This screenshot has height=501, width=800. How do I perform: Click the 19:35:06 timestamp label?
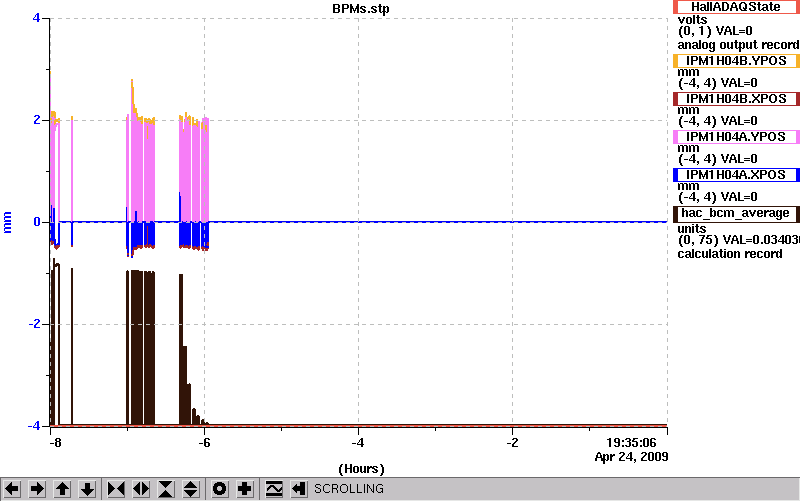tap(631, 442)
